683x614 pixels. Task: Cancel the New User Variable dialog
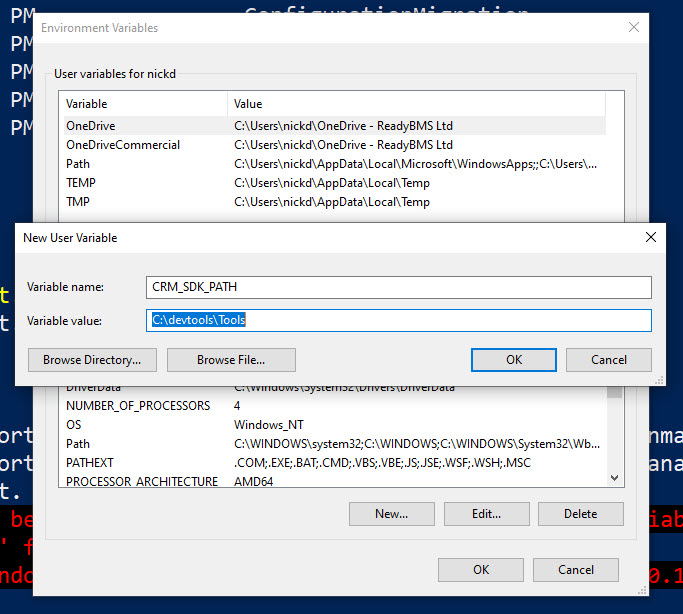coord(608,360)
